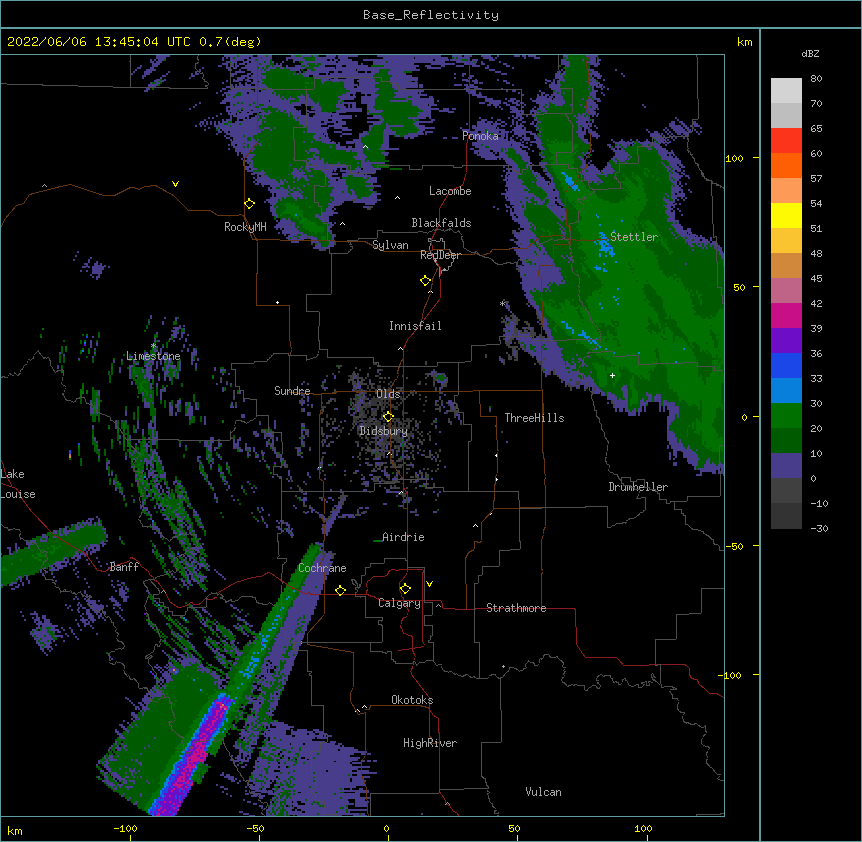Select the Cochrane label

tap(322, 568)
